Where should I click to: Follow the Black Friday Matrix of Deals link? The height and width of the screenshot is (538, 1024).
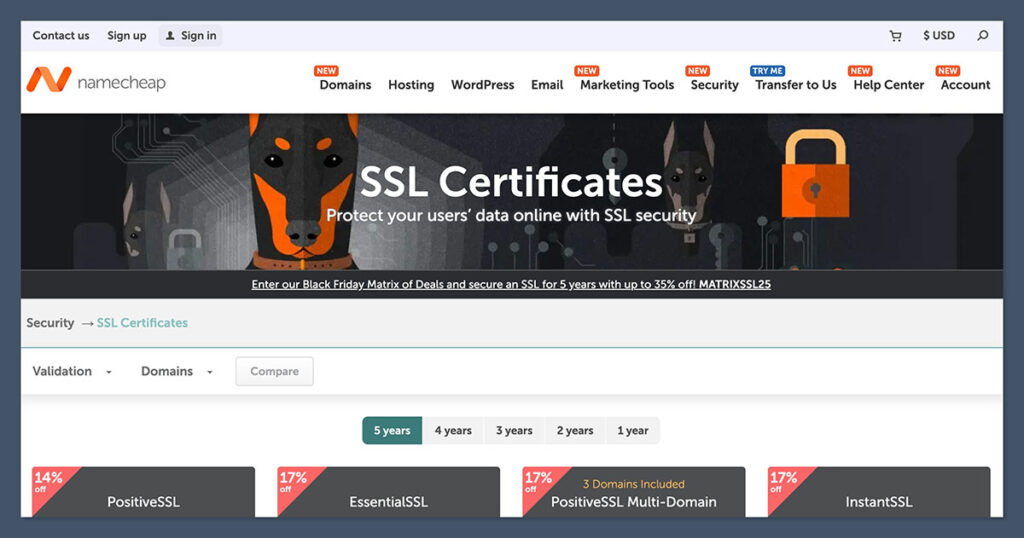tap(511, 284)
